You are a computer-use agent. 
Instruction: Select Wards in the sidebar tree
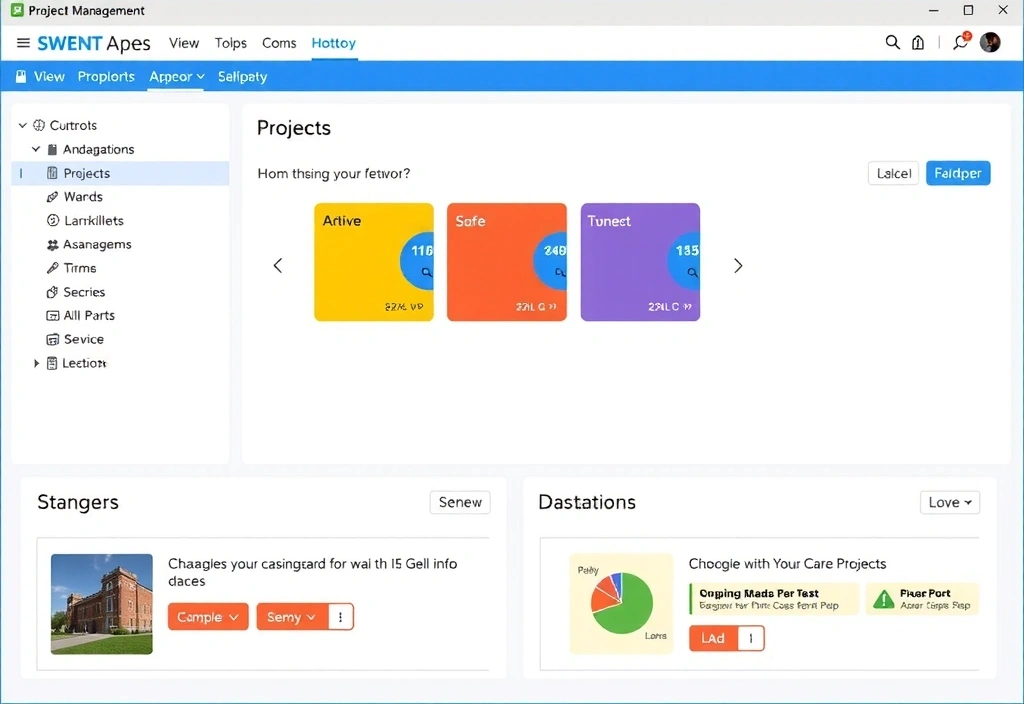83,197
